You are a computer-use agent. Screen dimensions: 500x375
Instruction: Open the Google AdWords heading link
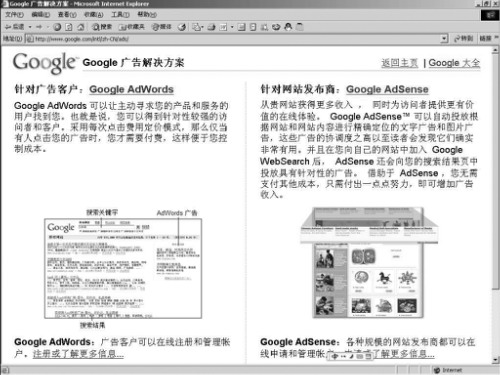[131, 89]
